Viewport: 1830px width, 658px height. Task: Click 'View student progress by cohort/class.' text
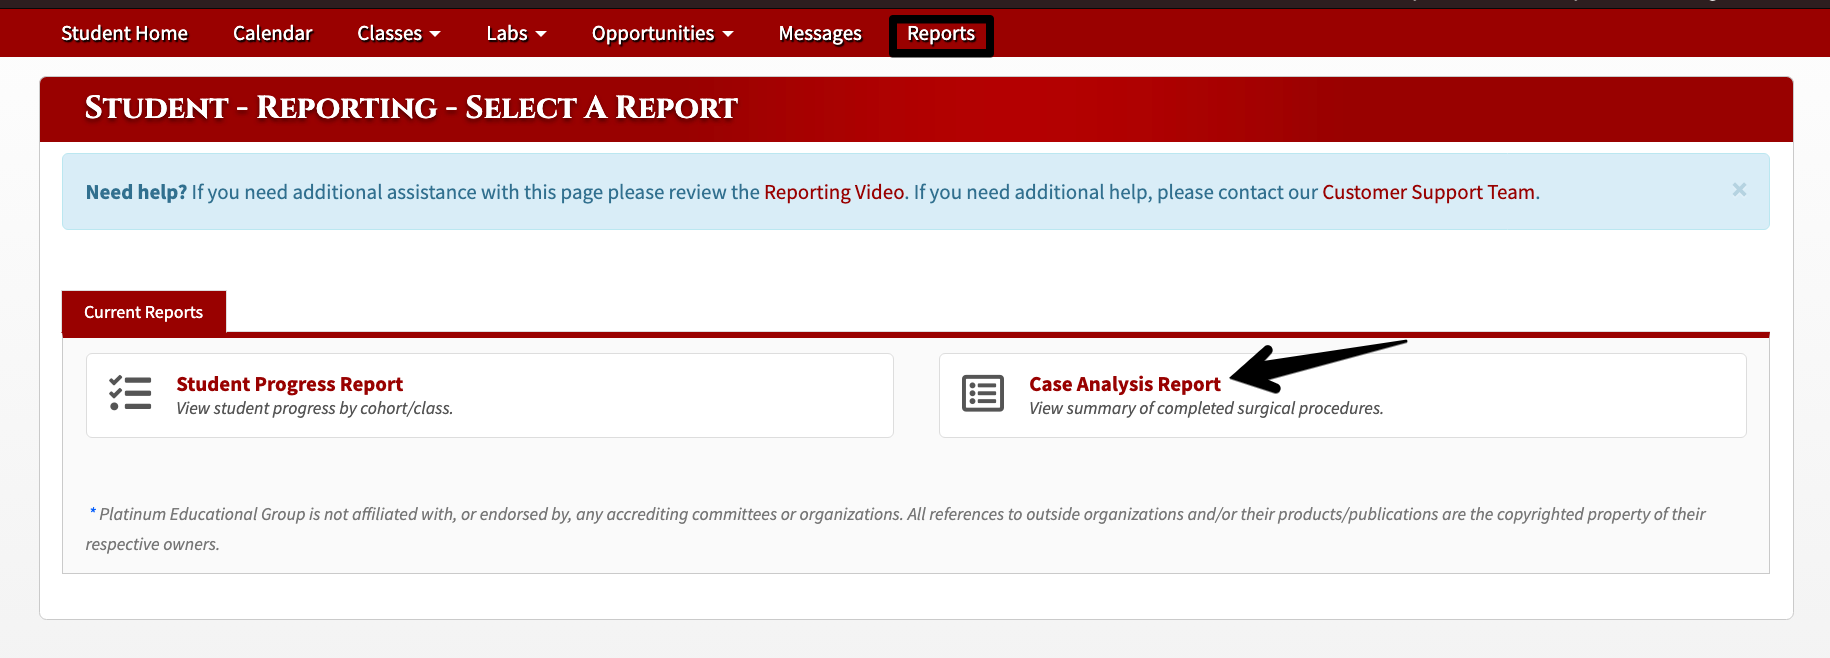[315, 408]
